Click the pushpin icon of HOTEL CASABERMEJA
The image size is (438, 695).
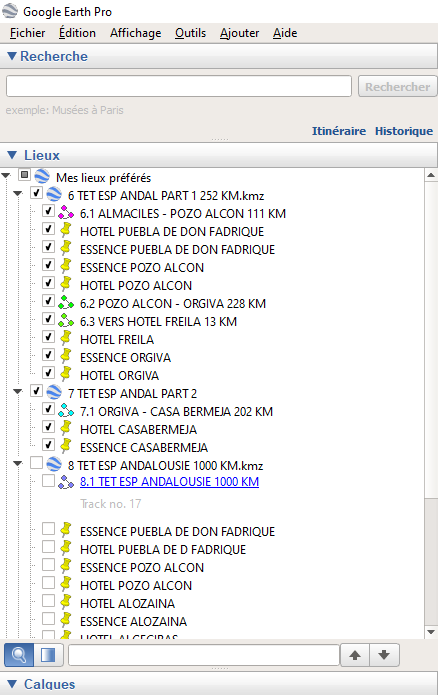[66, 428]
